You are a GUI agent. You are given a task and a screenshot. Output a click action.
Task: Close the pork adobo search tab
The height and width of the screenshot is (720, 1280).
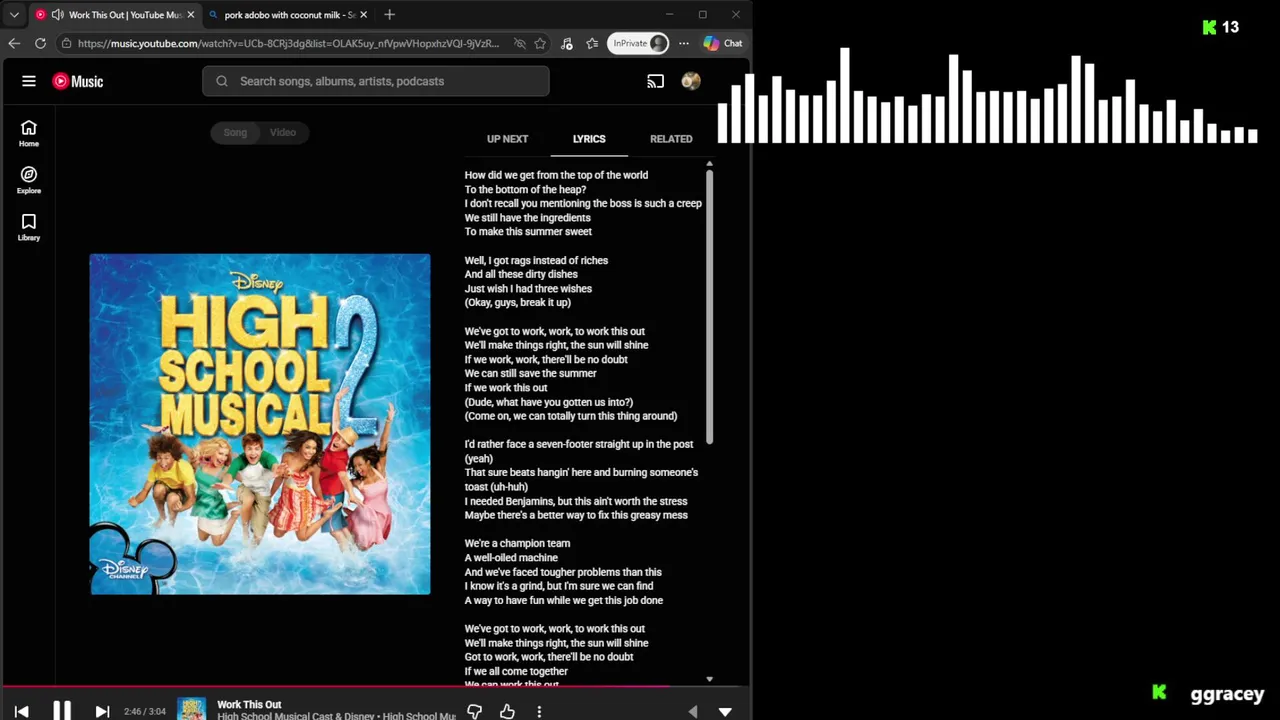pos(363,15)
